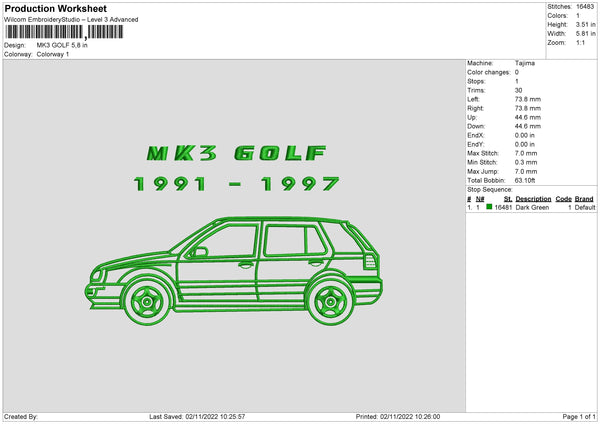Viewport: 600px width, 424px height.
Task: Click the Color changes value 0
Action: click(517, 72)
